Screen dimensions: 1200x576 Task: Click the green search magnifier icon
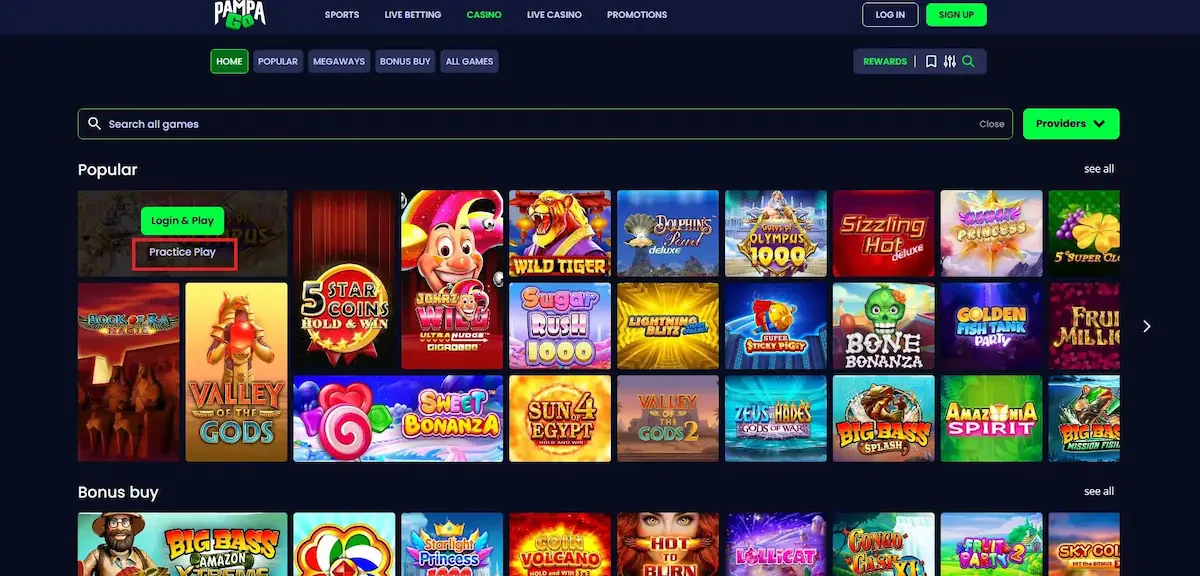968,62
